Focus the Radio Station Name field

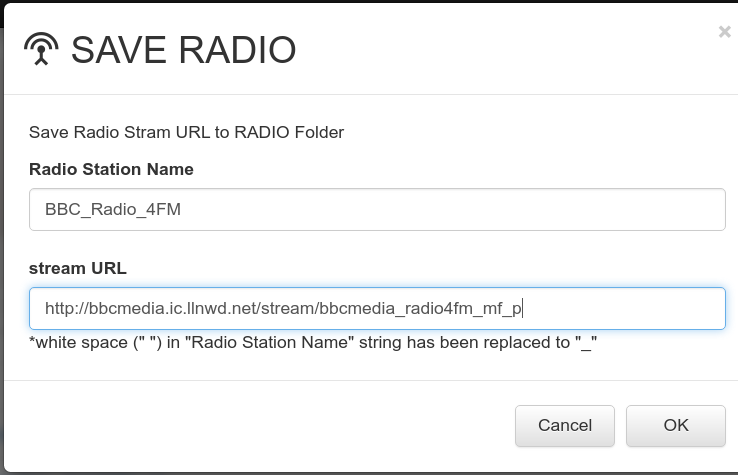pyautogui.click(x=377, y=209)
